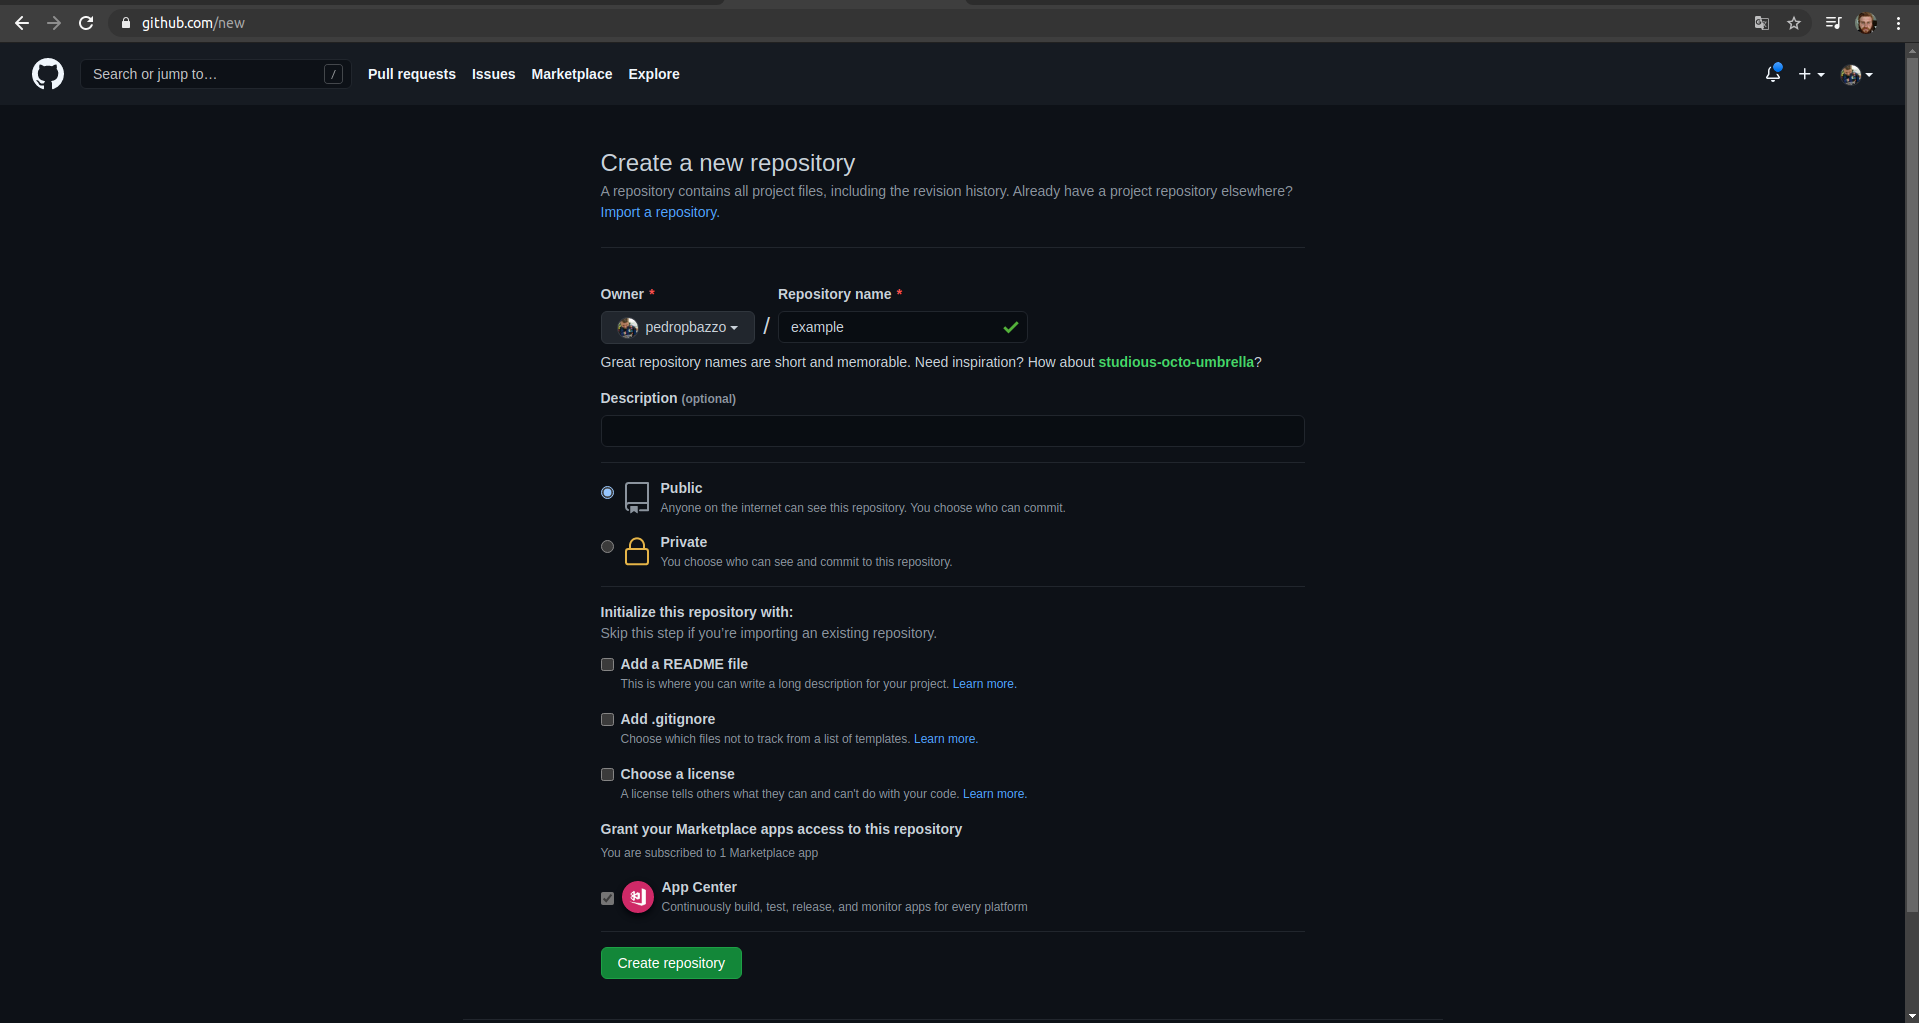1919x1023 pixels.
Task: Click the App Center app icon
Action: [638, 897]
